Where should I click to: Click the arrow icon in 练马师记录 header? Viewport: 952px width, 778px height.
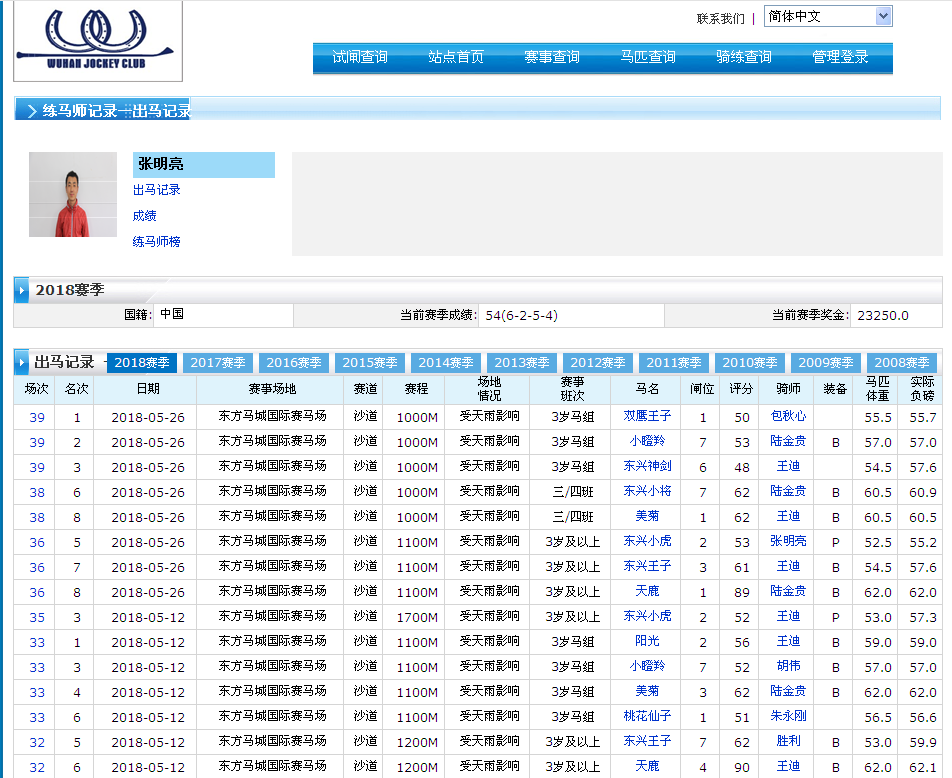coord(31,111)
